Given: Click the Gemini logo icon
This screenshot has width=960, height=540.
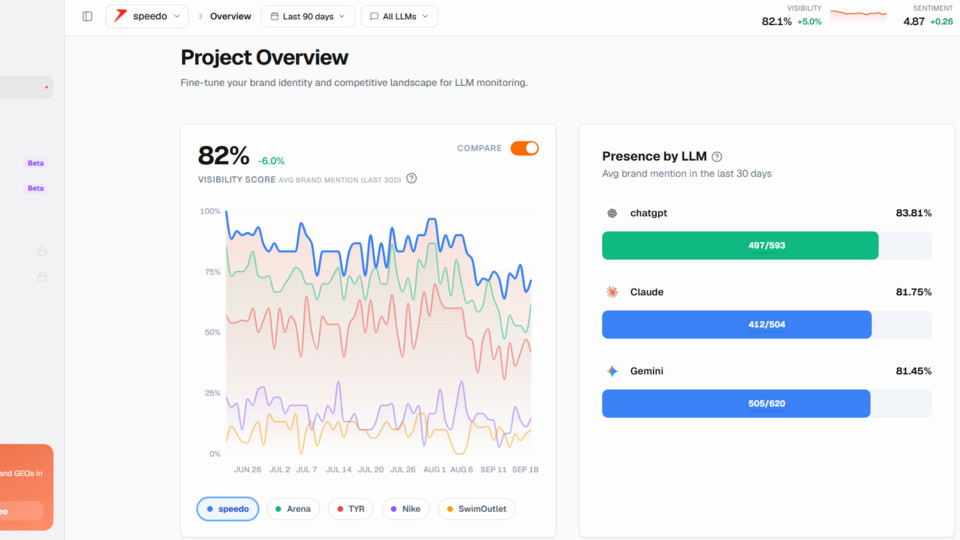Looking at the screenshot, I should 612,371.
